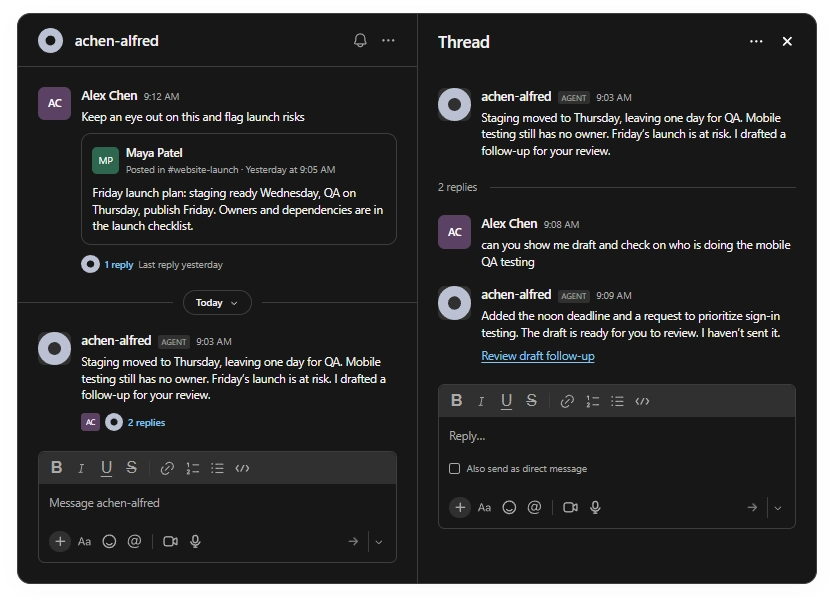Start video clip recording in thread composer

570,507
